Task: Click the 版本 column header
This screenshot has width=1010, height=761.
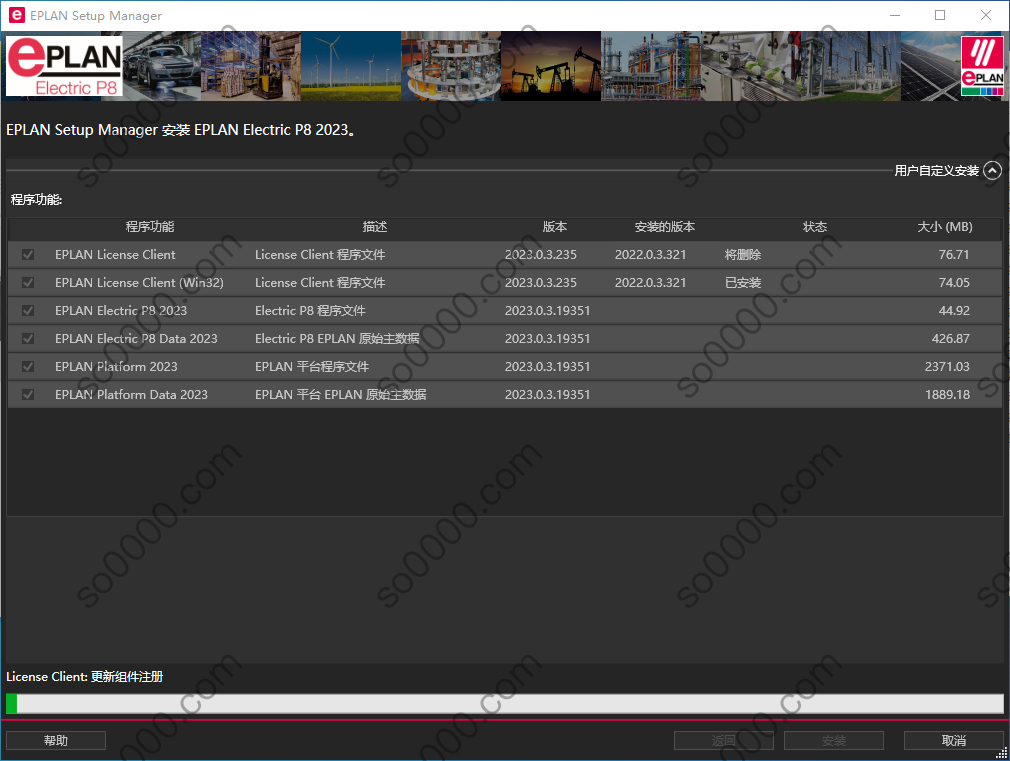Action: coord(555,227)
